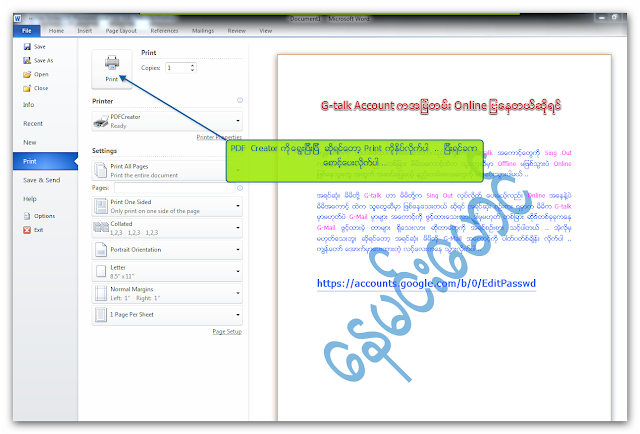
Task: Open the References tab
Action: tap(164, 31)
